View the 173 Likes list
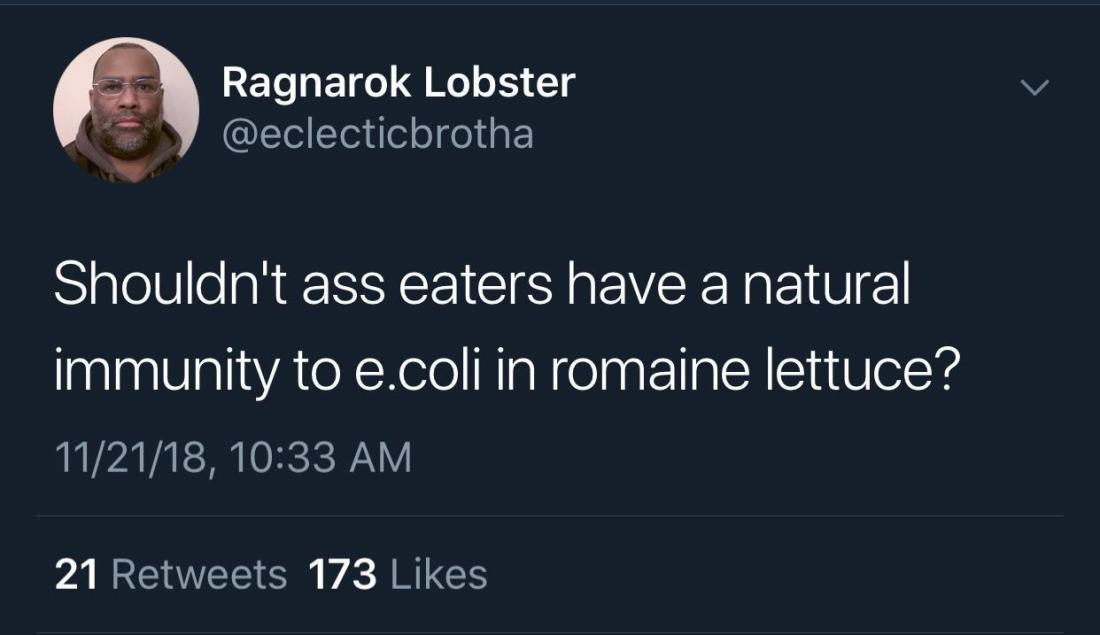Viewport: 1100px width, 635px height. tap(398, 574)
